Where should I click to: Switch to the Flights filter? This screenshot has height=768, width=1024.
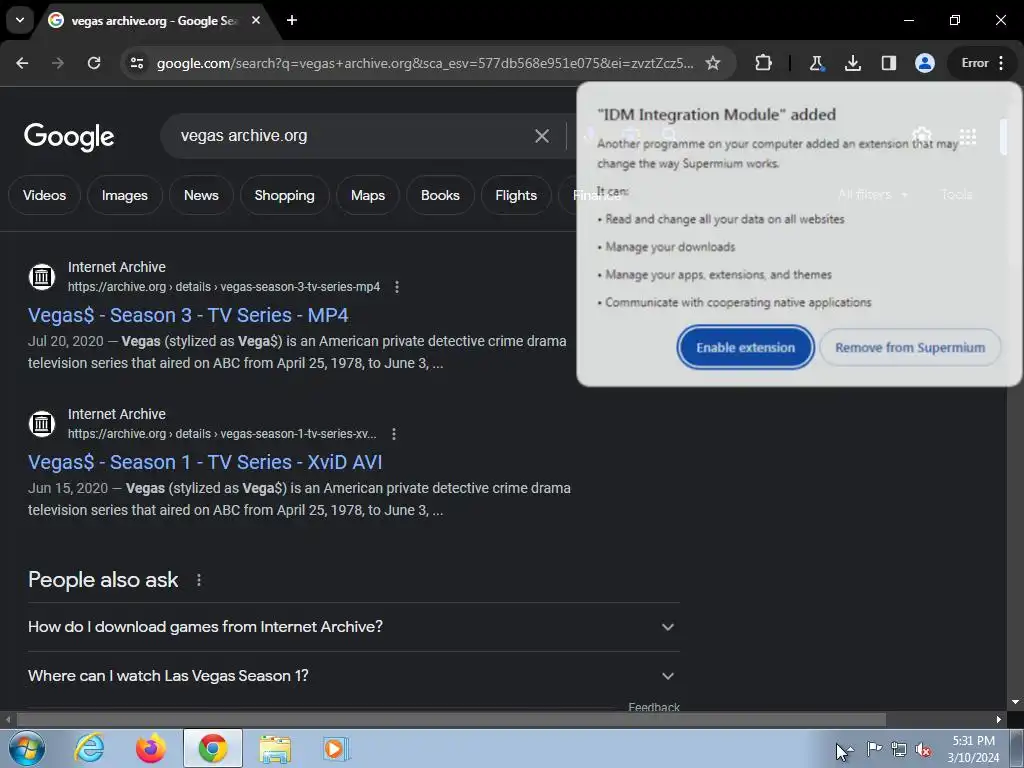tap(516, 195)
